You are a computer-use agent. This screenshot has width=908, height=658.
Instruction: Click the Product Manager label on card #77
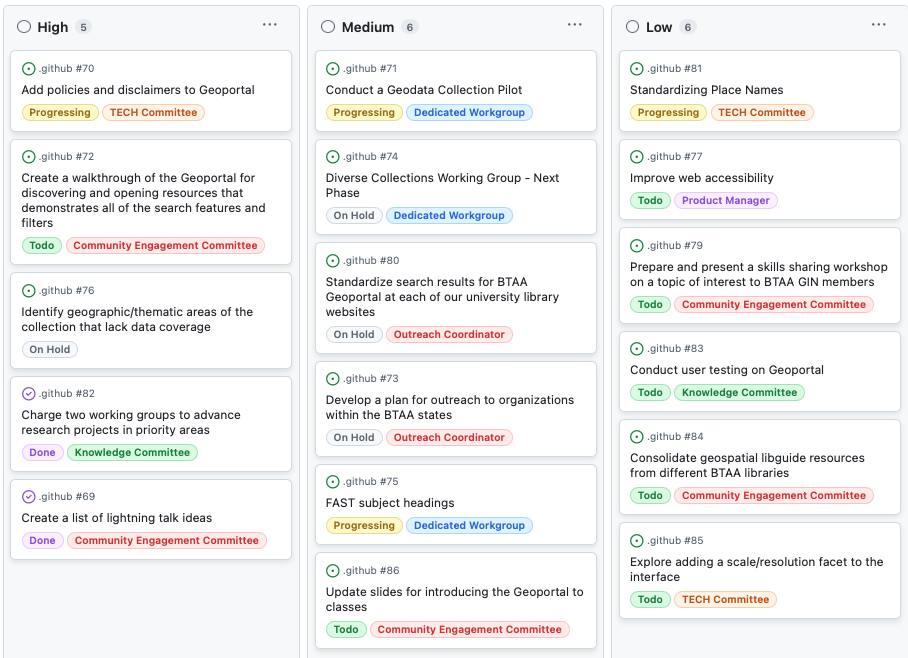pyautogui.click(x=725, y=201)
